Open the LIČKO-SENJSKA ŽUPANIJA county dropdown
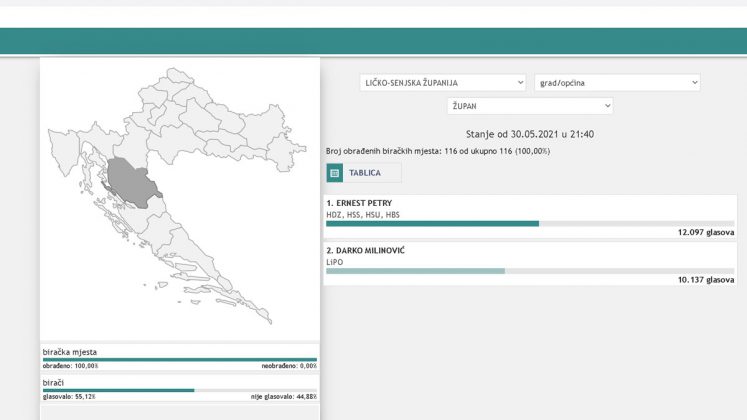The image size is (747, 420). (442, 83)
